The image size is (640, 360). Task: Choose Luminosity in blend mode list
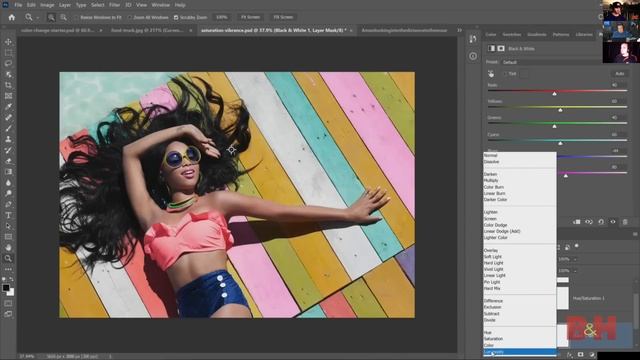[520, 351]
